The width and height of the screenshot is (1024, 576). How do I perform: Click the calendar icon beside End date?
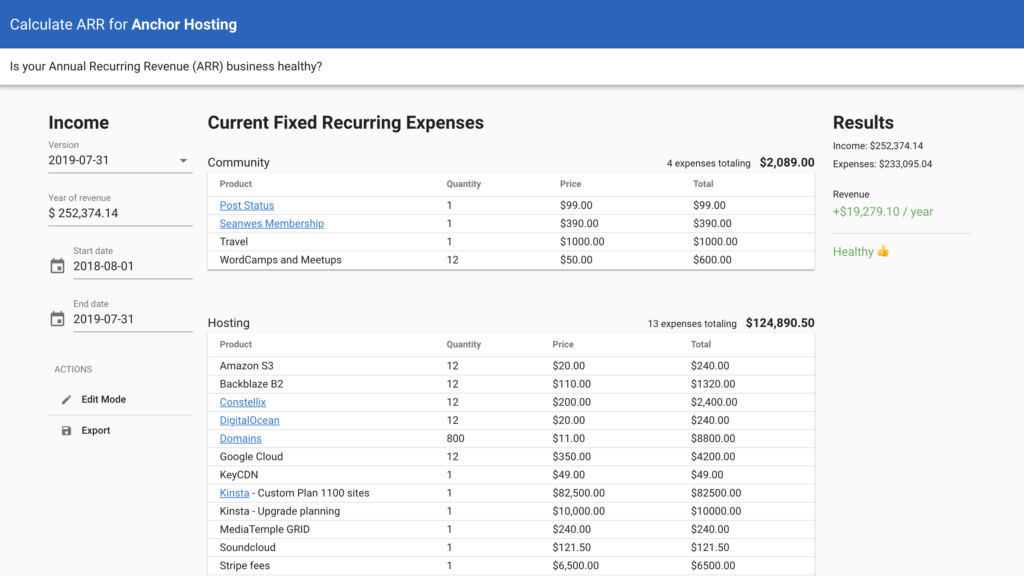57,319
